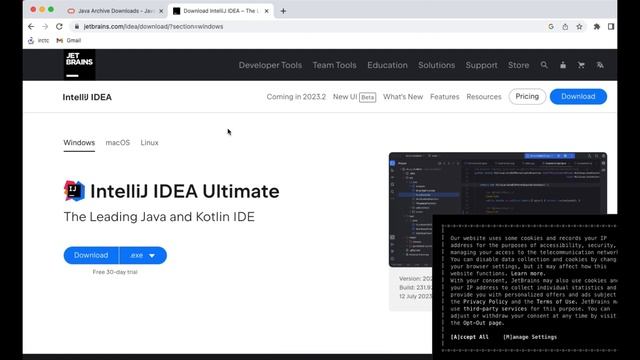
Task: Open the irctc bookmark
Action: 38,40
